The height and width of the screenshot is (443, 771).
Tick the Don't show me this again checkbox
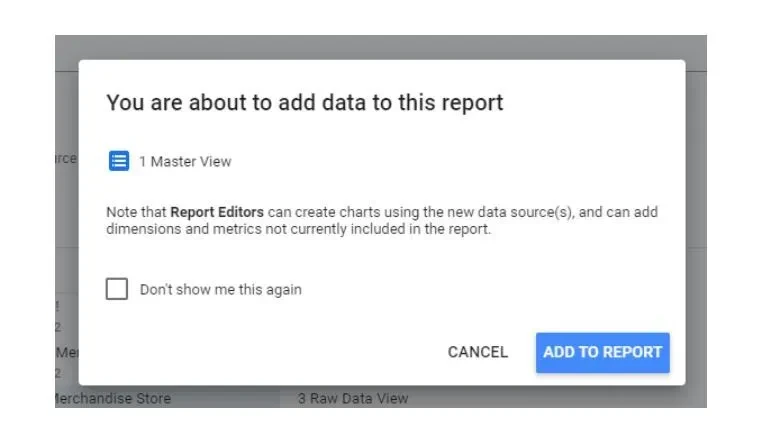pos(117,289)
